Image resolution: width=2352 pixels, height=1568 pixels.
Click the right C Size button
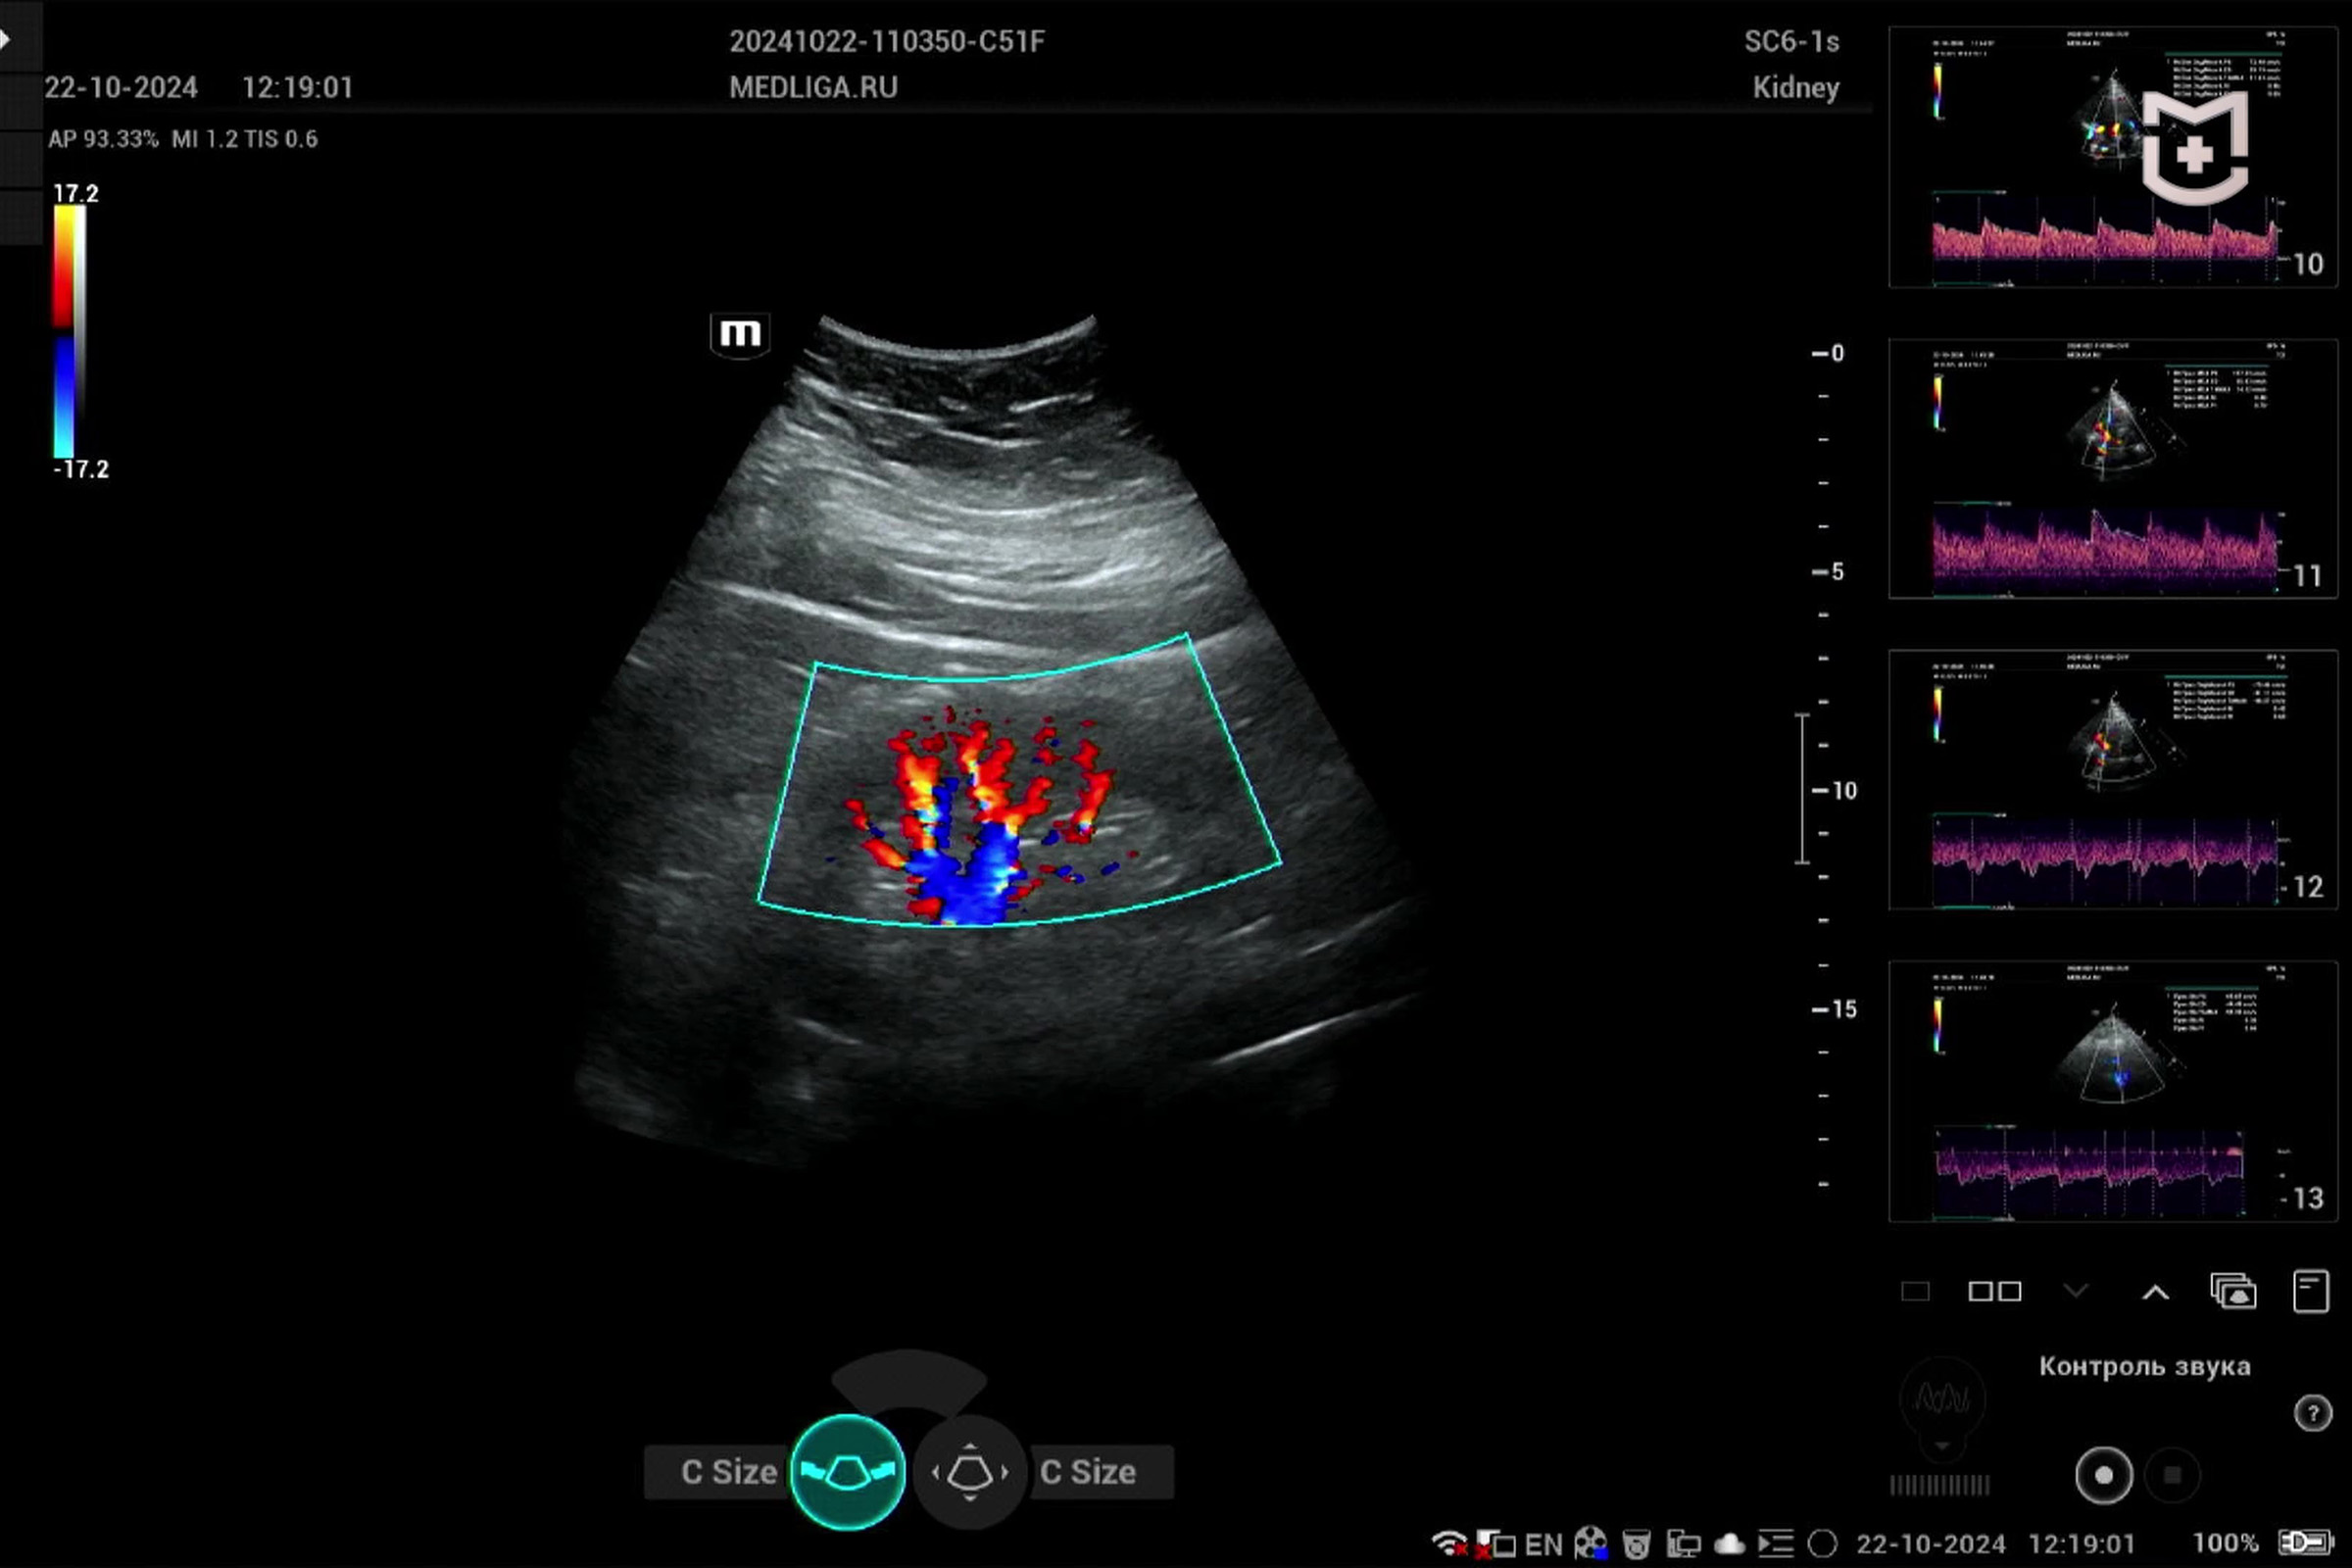pyautogui.click(x=1088, y=1472)
